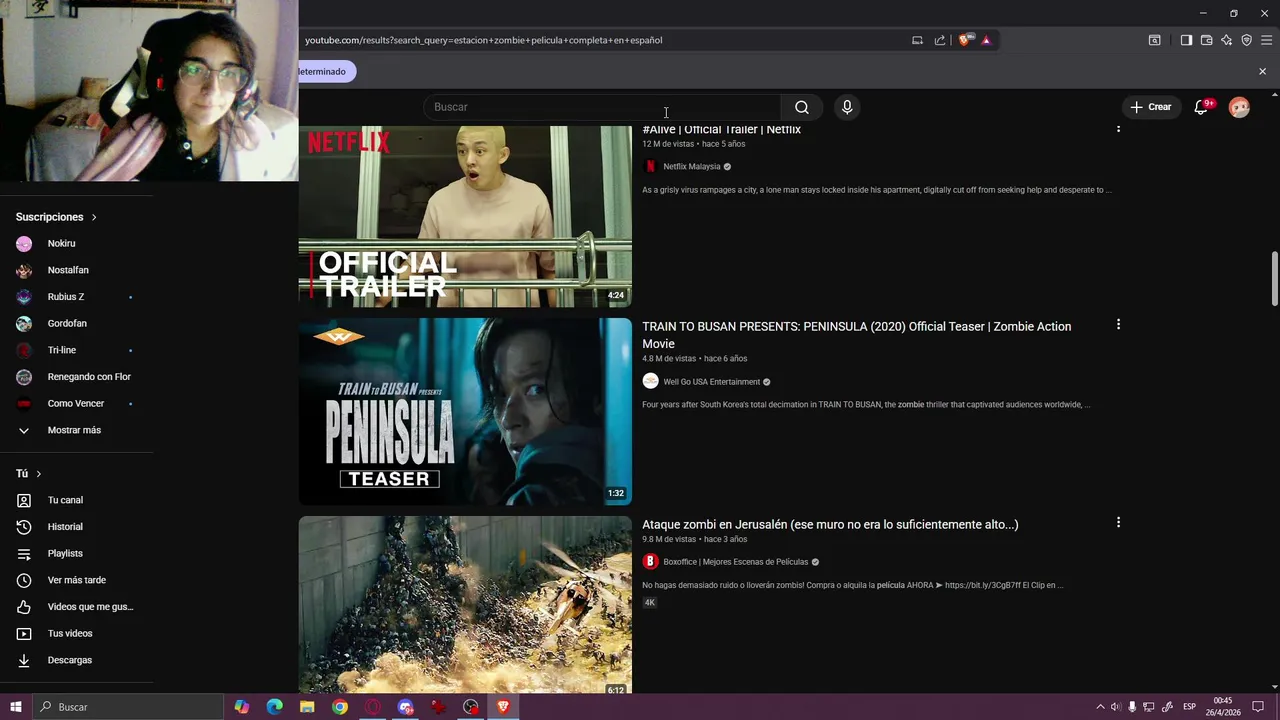Click the system tray volume icon
The image size is (1280, 720).
click(x=1116, y=707)
